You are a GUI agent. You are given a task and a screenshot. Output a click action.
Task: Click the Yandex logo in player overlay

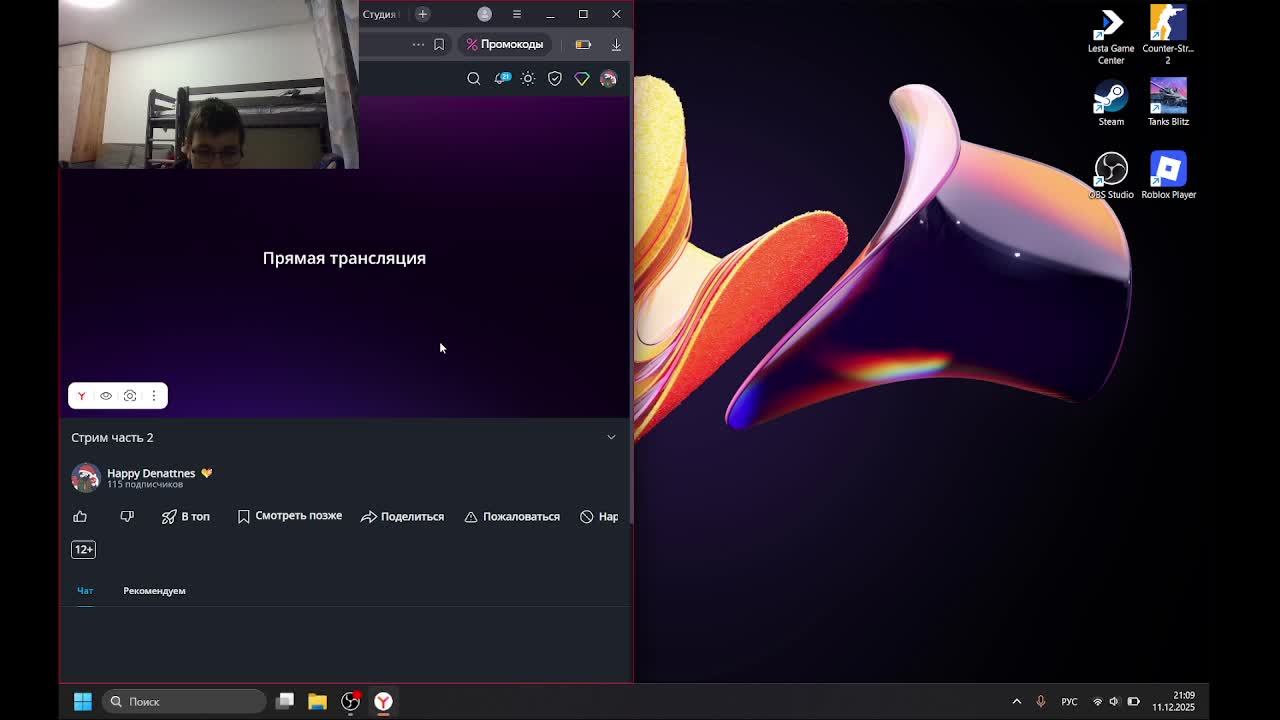tap(82, 396)
